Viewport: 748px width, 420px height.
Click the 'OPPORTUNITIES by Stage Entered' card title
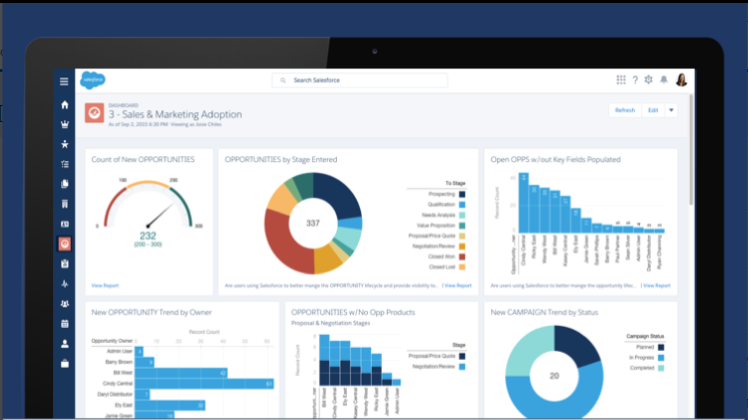coord(281,159)
